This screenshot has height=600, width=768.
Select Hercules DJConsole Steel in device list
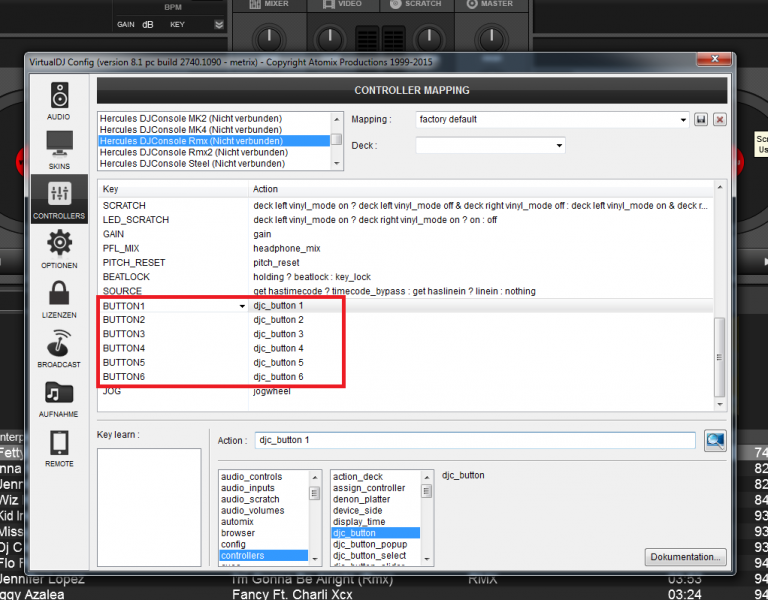pyautogui.click(x=191, y=164)
